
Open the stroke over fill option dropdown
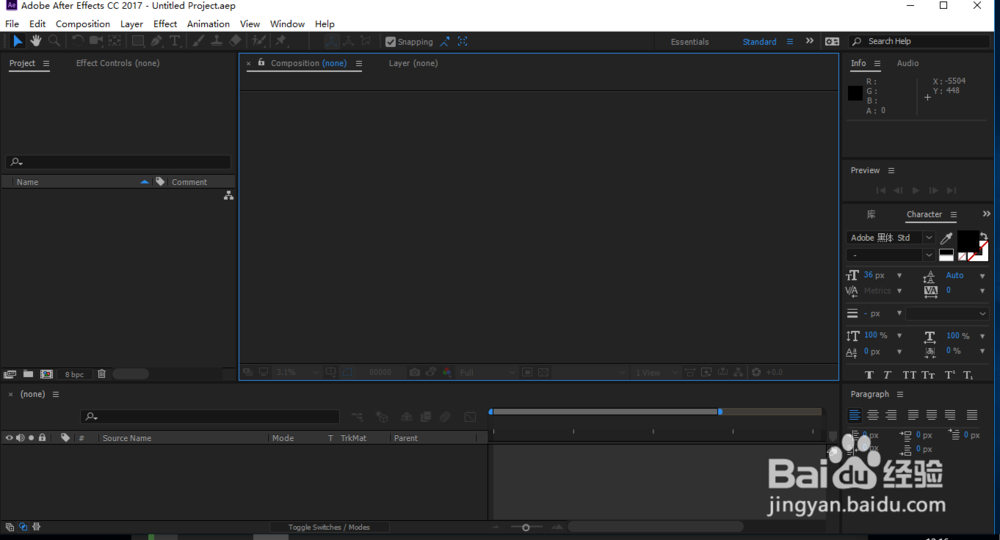click(947, 314)
